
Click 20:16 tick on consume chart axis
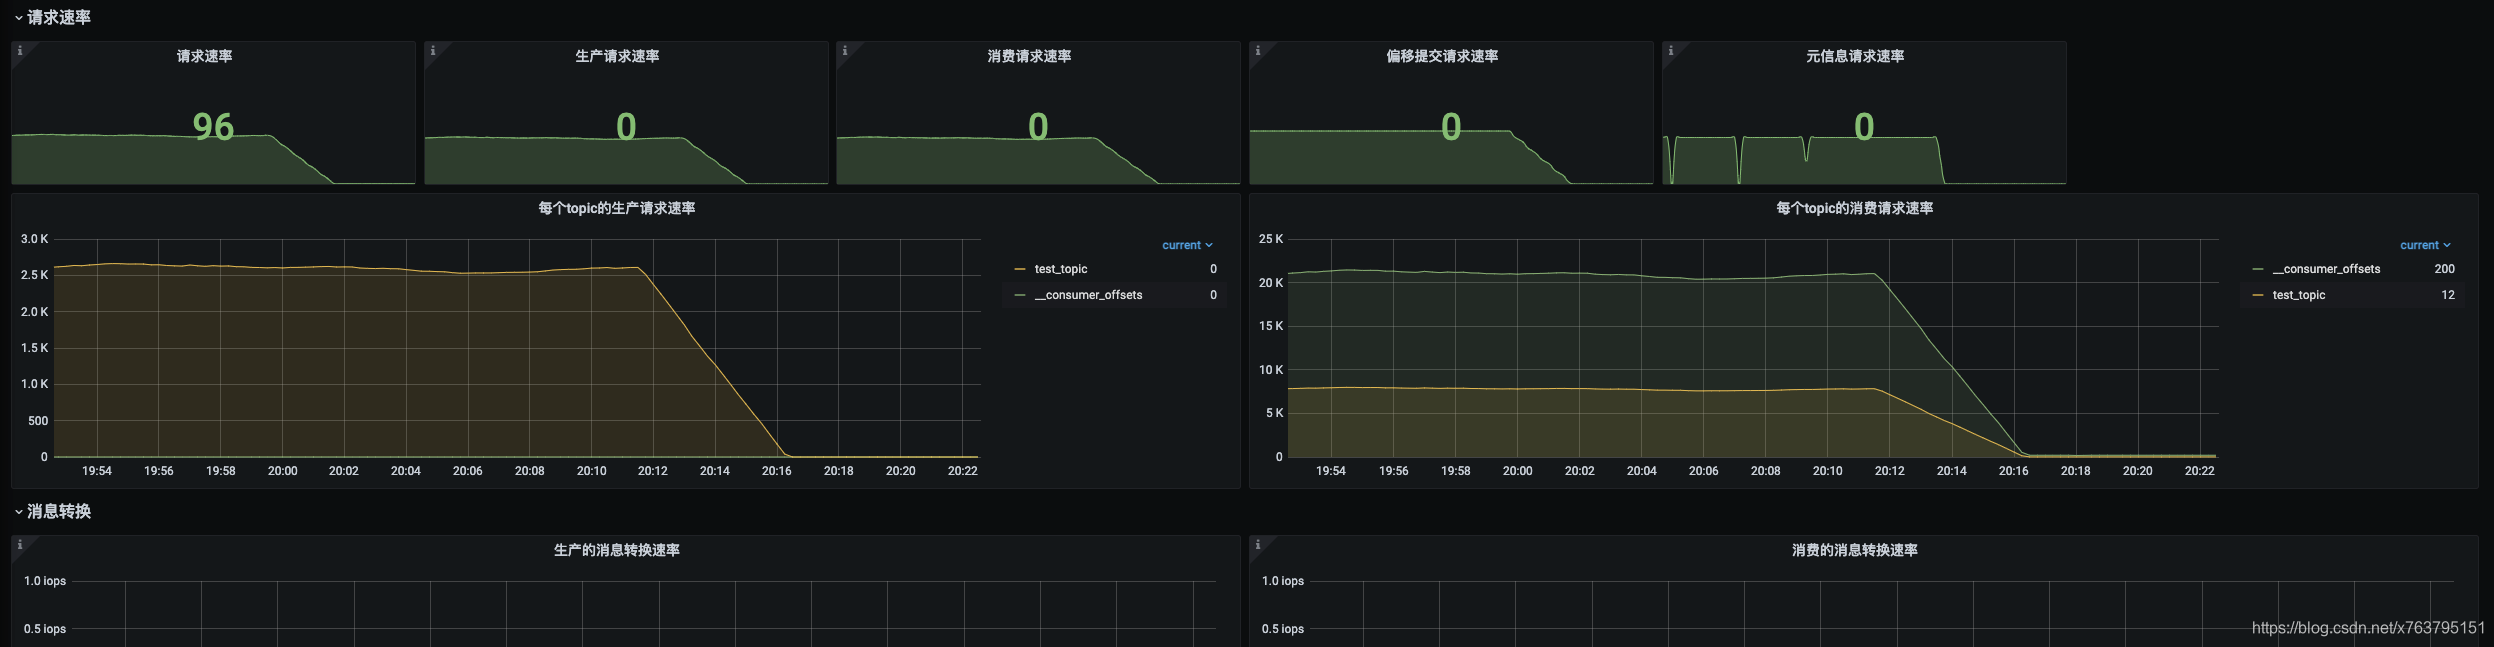2013,471
